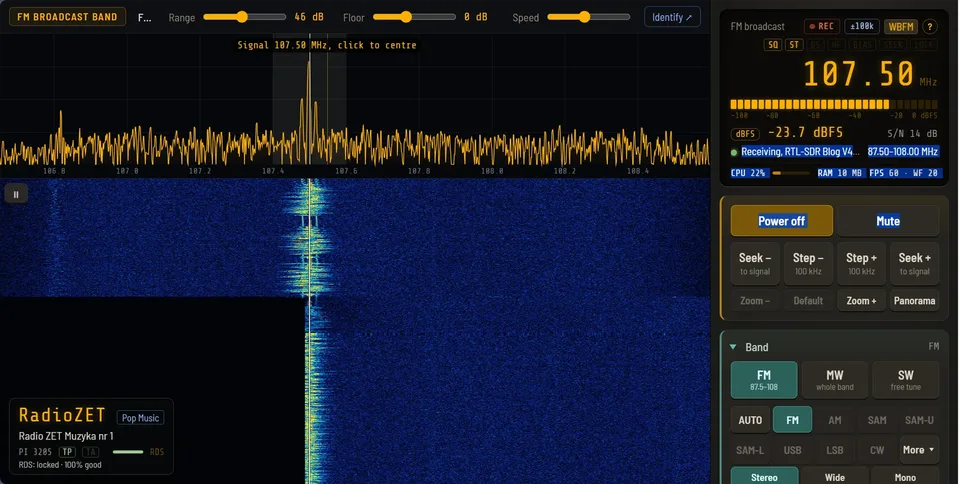The height and width of the screenshot is (484, 960).
Task: Choose FM demodulation mode
Action: [x=792, y=420]
